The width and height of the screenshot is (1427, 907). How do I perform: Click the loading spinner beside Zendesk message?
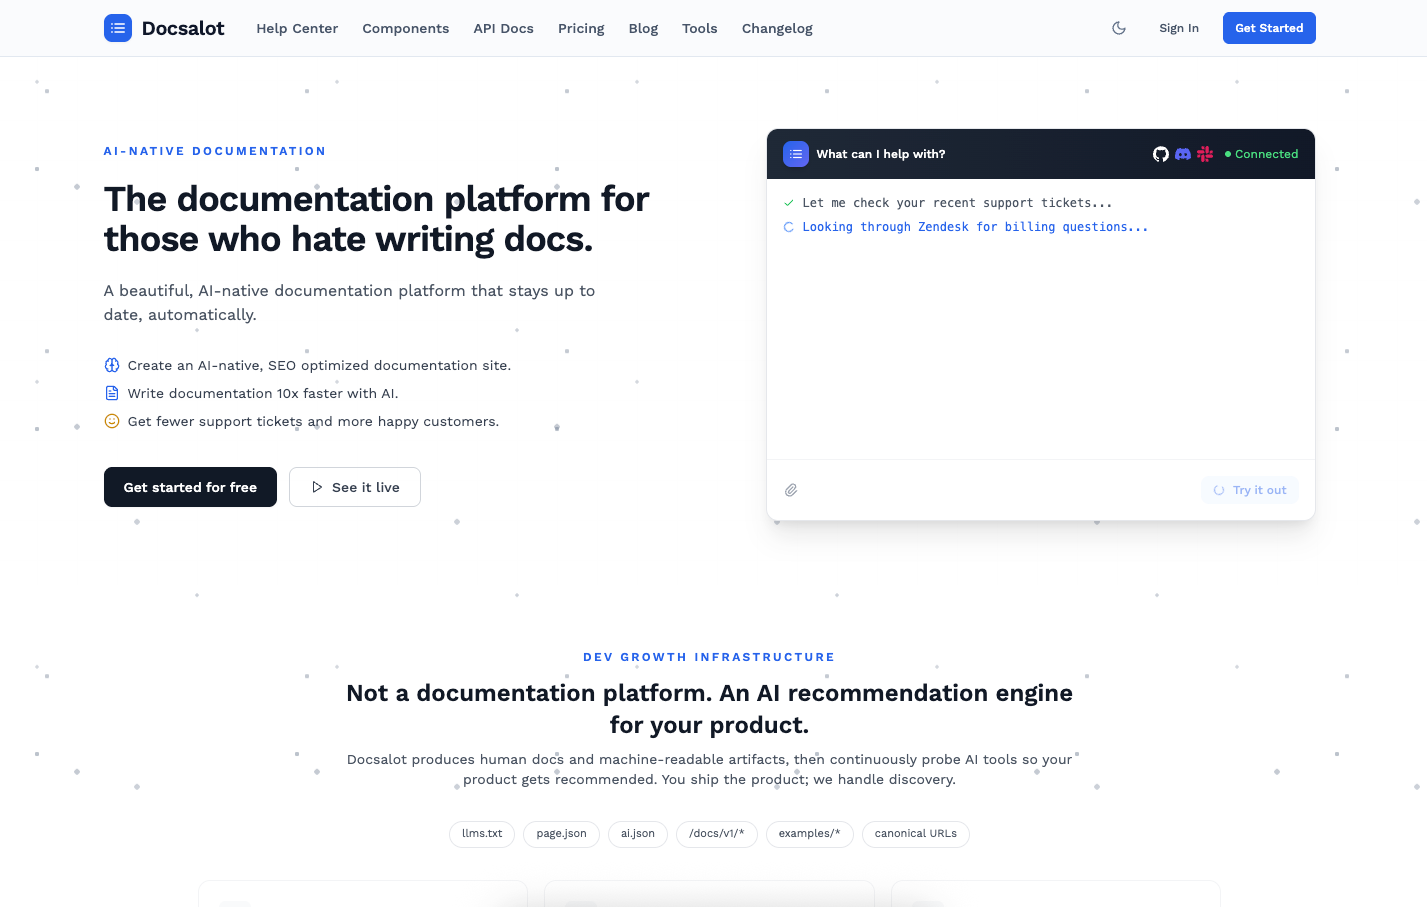tap(789, 227)
